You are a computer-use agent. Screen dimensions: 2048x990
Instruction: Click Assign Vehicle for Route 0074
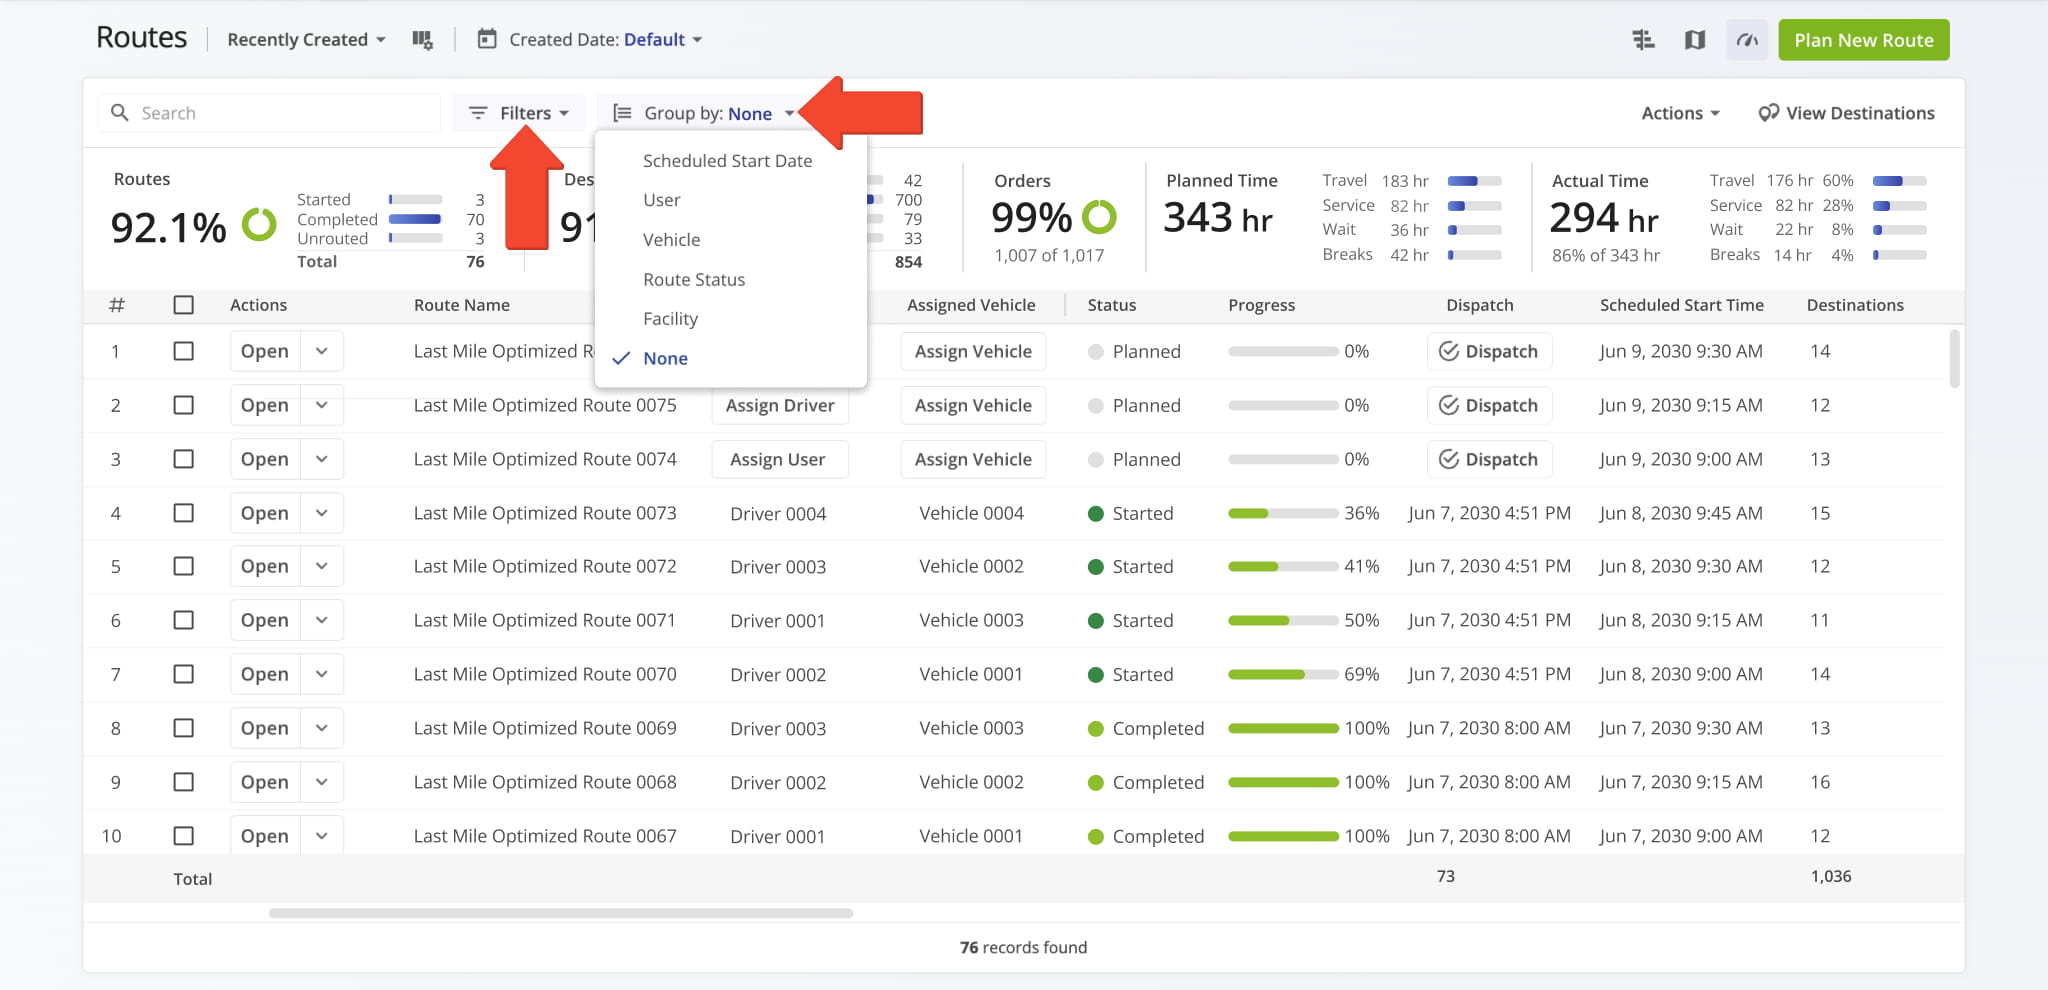pos(973,459)
